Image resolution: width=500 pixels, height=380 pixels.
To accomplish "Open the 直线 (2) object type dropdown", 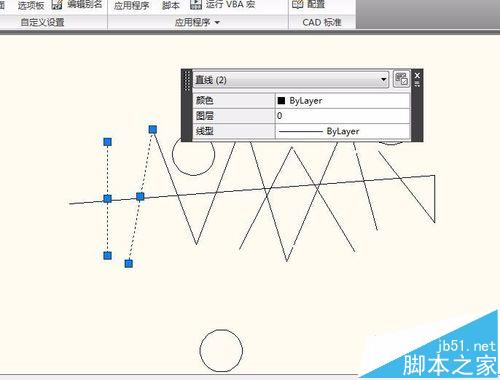I will coord(290,80).
